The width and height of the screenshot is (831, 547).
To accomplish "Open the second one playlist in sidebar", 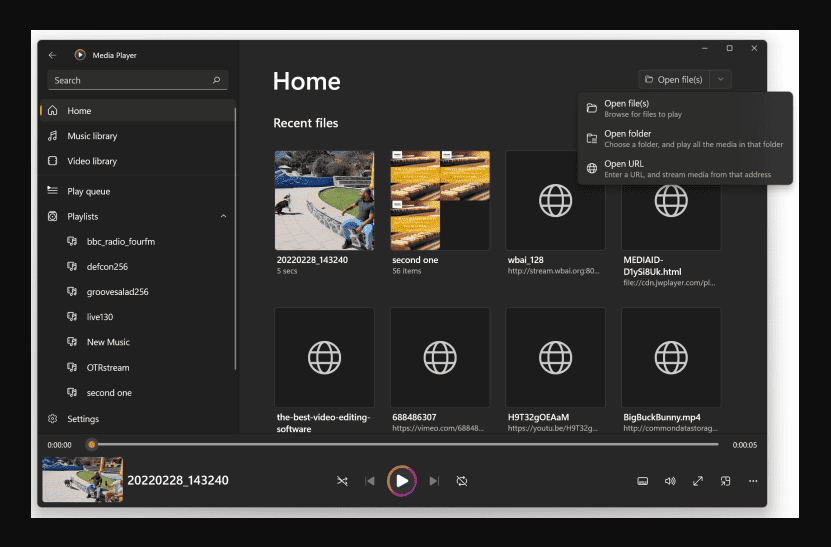I will click(x=138, y=393).
